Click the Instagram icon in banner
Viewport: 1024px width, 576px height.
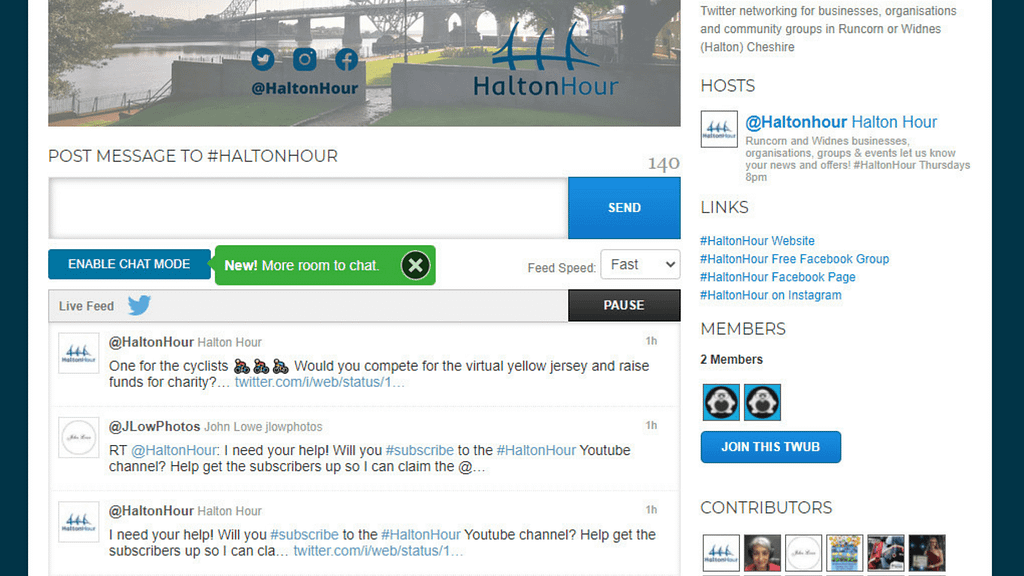[x=304, y=59]
